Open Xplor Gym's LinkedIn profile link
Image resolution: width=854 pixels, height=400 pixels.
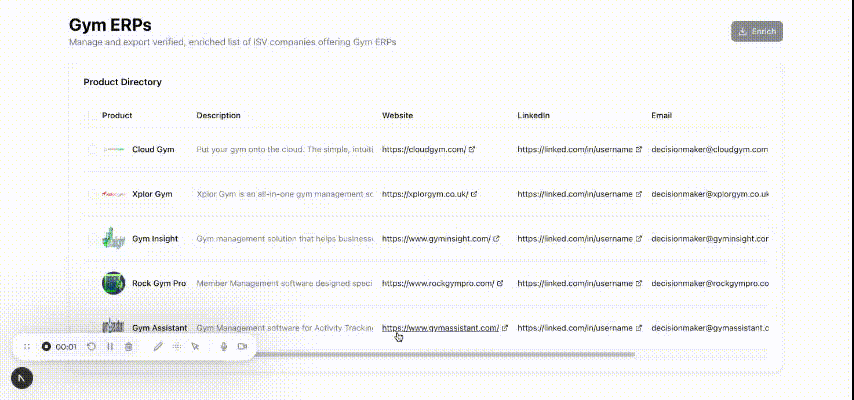580,194
